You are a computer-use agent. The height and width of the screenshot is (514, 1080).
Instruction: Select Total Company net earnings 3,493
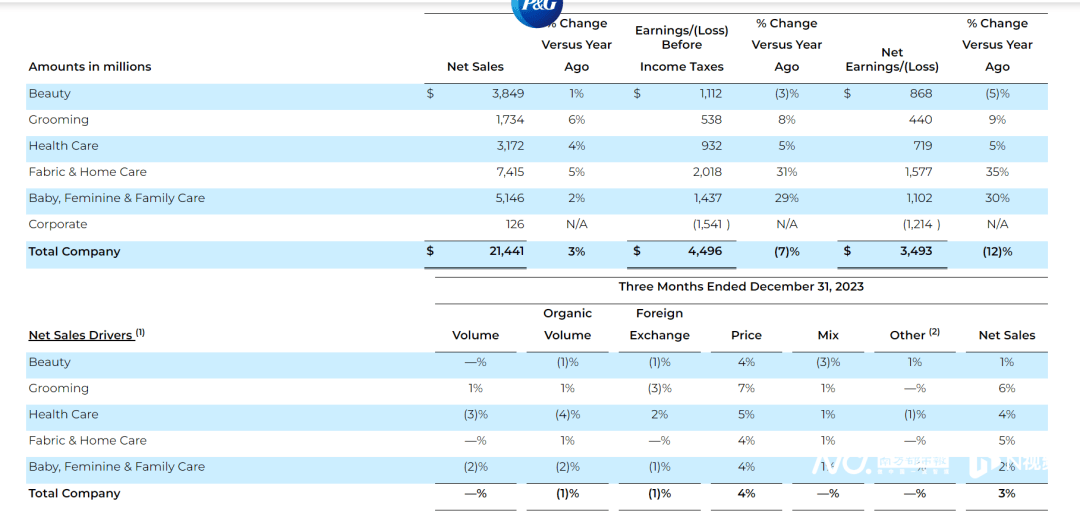click(x=915, y=251)
